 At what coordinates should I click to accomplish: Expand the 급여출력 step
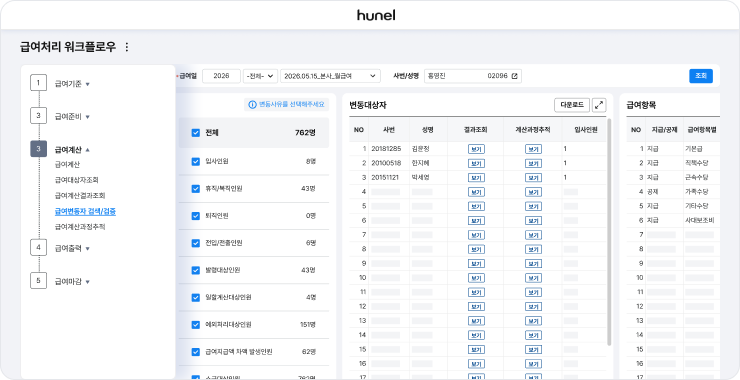click(x=88, y=248)
